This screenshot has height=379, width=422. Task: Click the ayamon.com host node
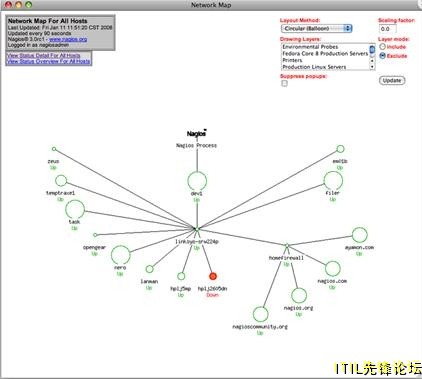point(360,235)
